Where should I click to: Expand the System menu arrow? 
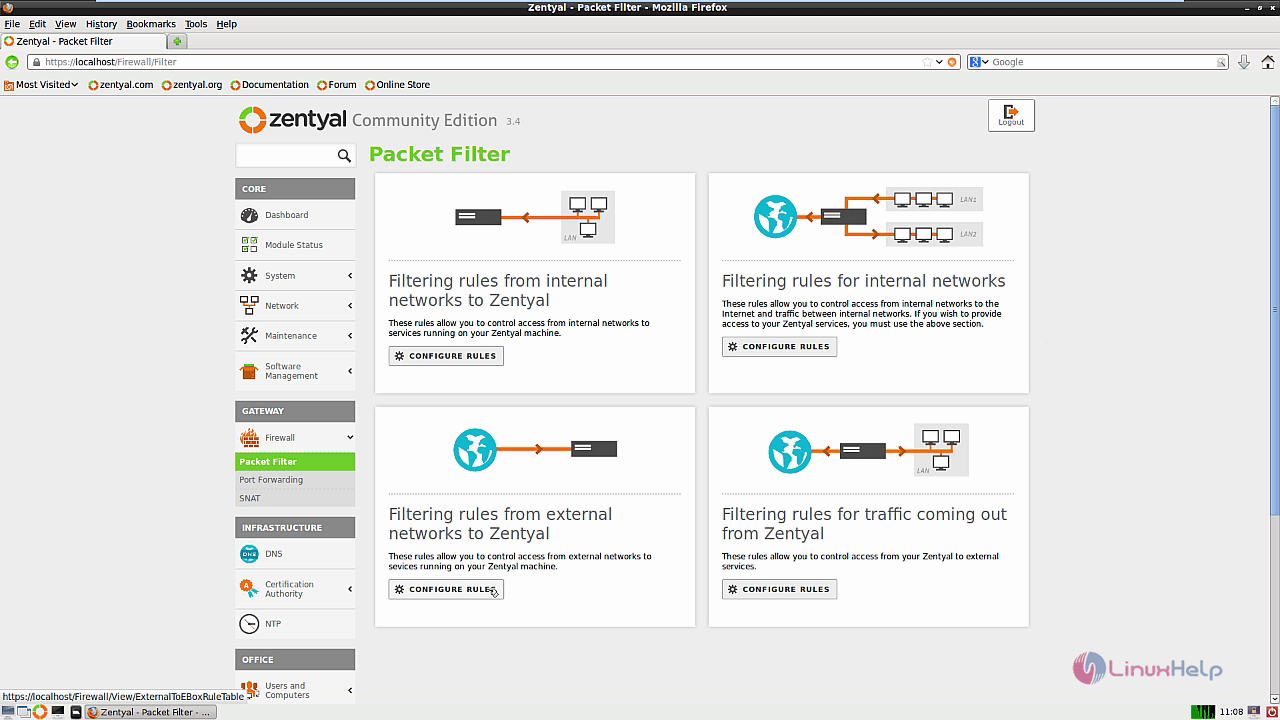click(x=350, y=275)
